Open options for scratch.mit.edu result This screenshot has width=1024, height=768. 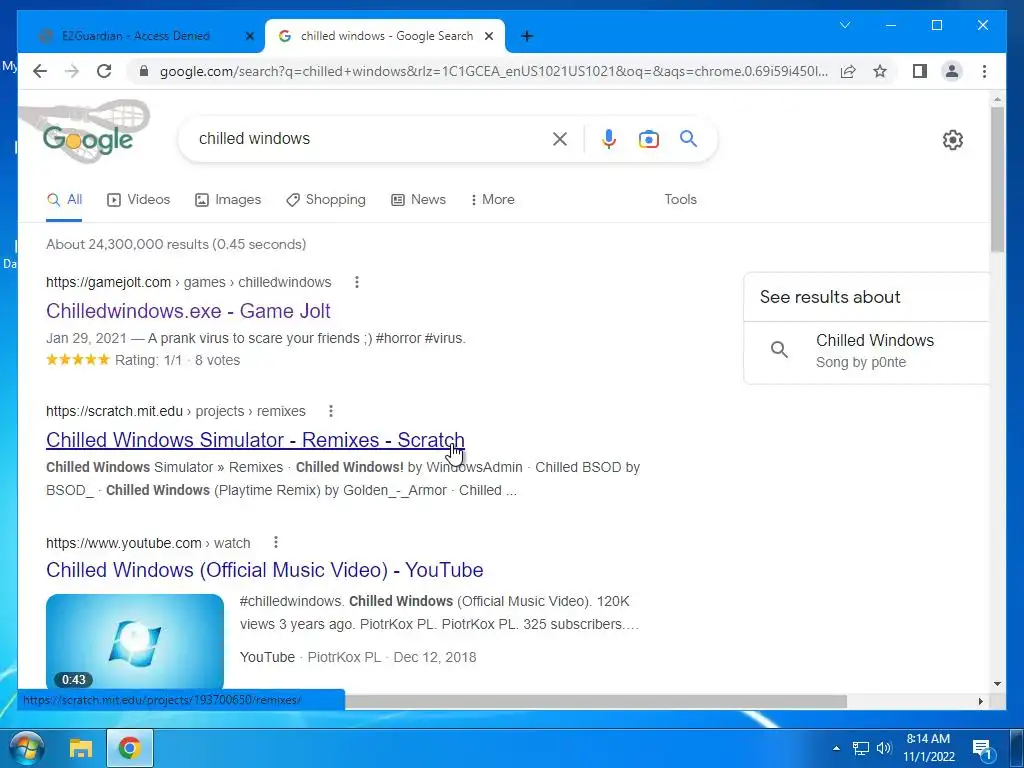(331, 411)
